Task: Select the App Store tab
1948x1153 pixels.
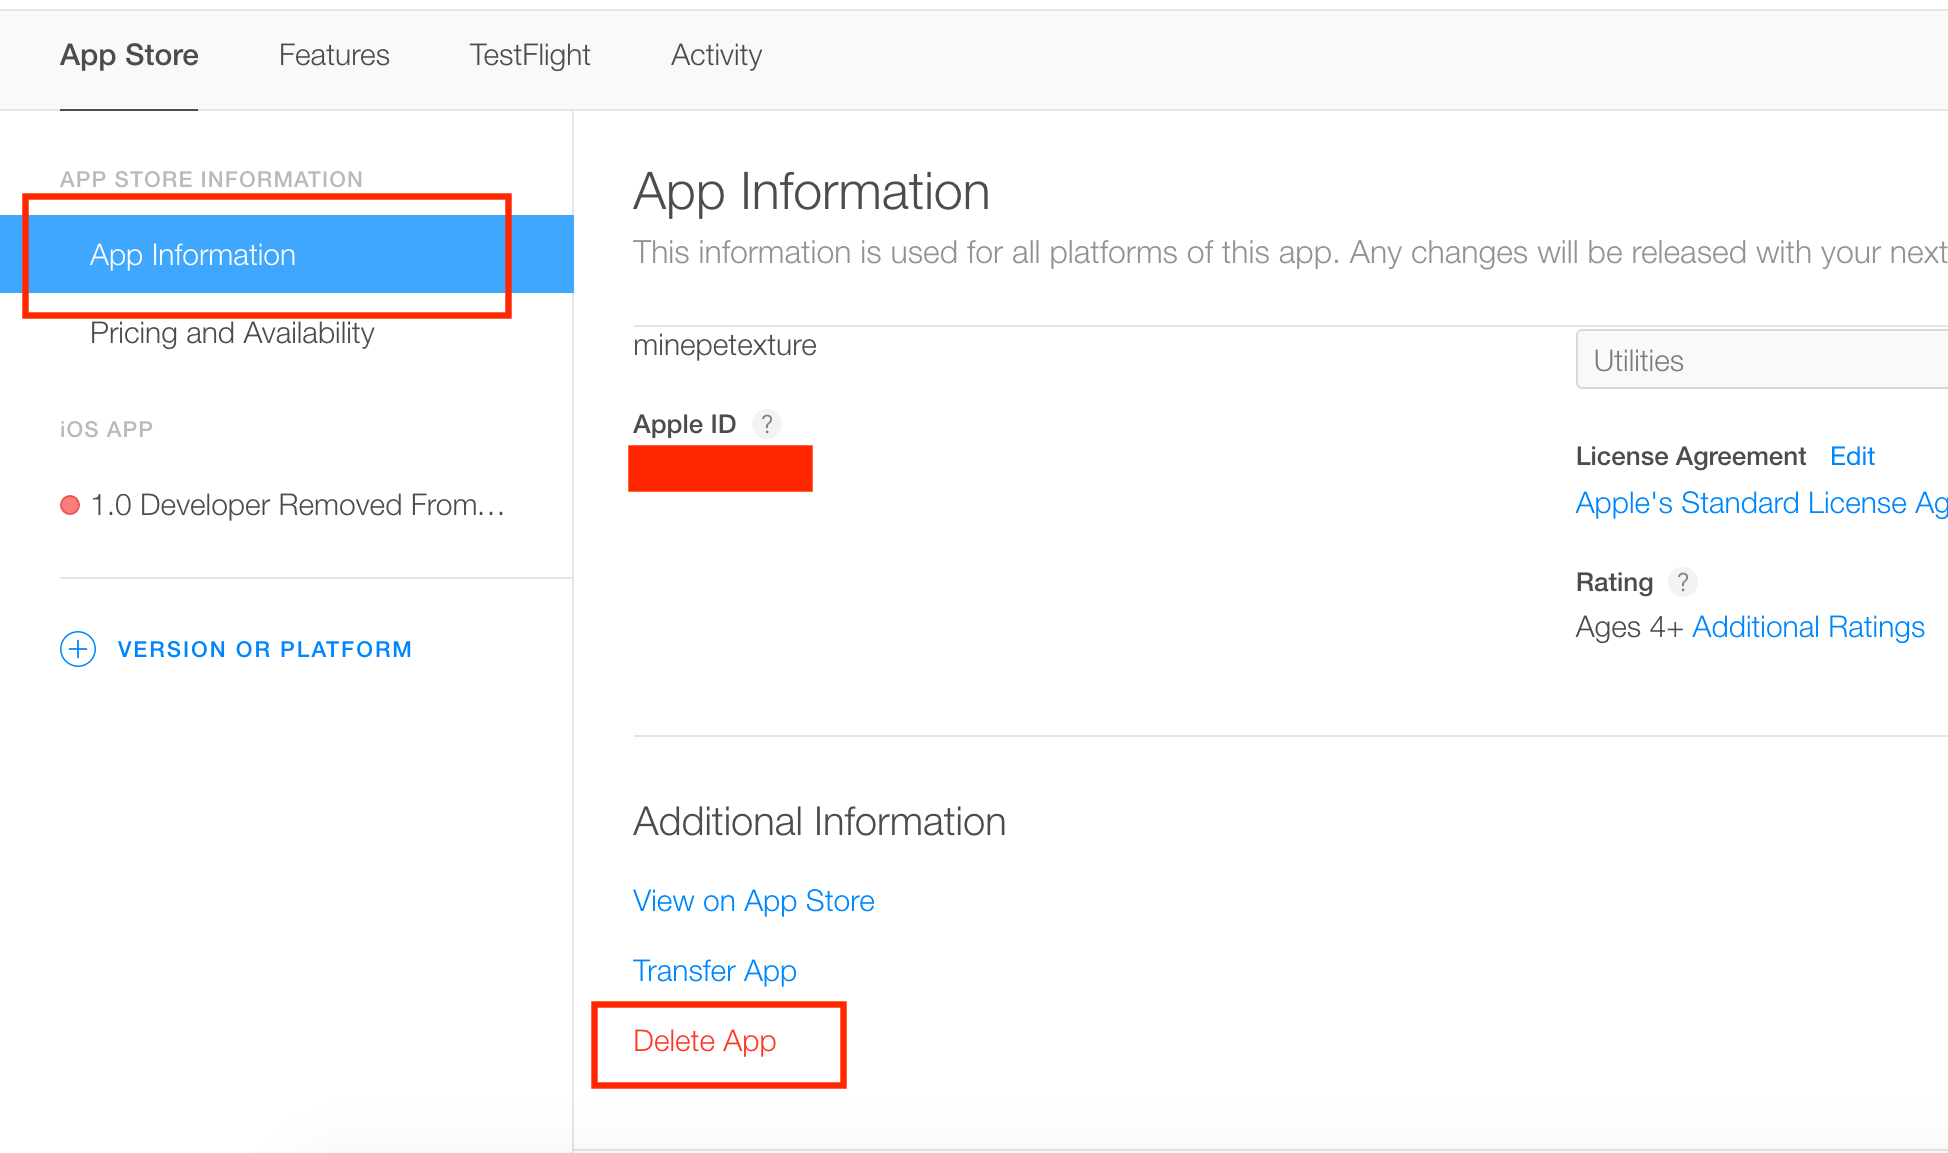Action: click(x=129, y=55)
